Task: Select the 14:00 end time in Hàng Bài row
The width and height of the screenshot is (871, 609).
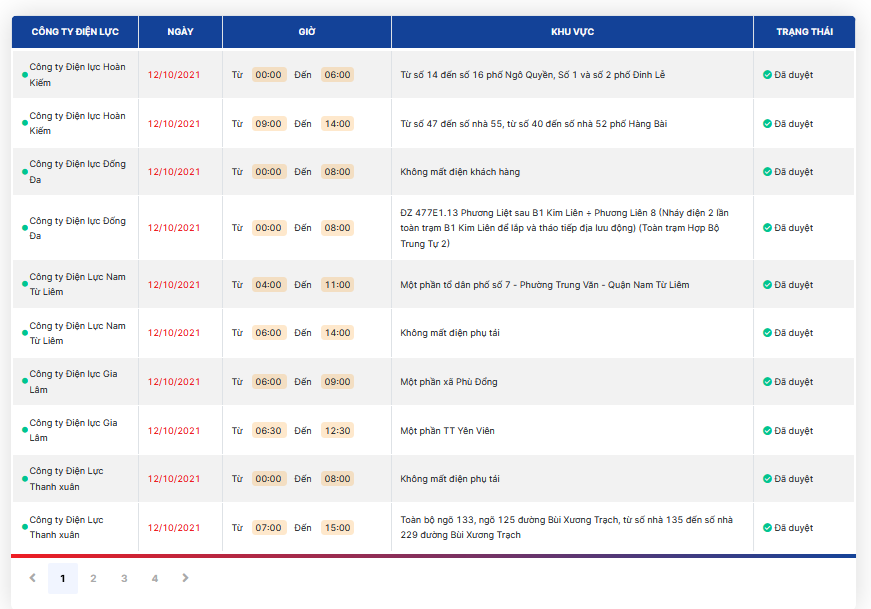Action: (x=337, y=123)
